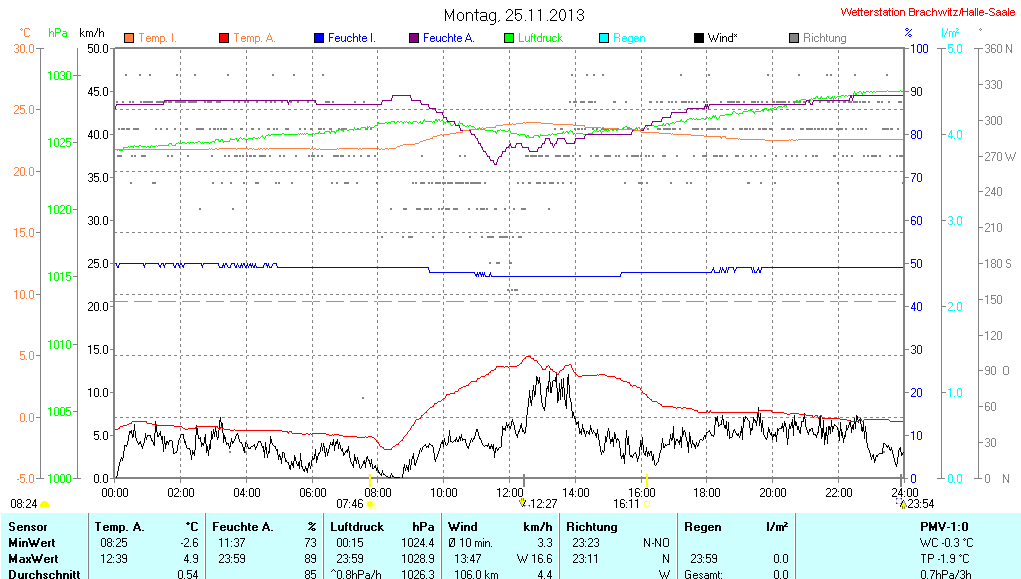Click the blue Feuchte I. legend square
Screen dimensions: 1021x579
(x=318, y=38)
